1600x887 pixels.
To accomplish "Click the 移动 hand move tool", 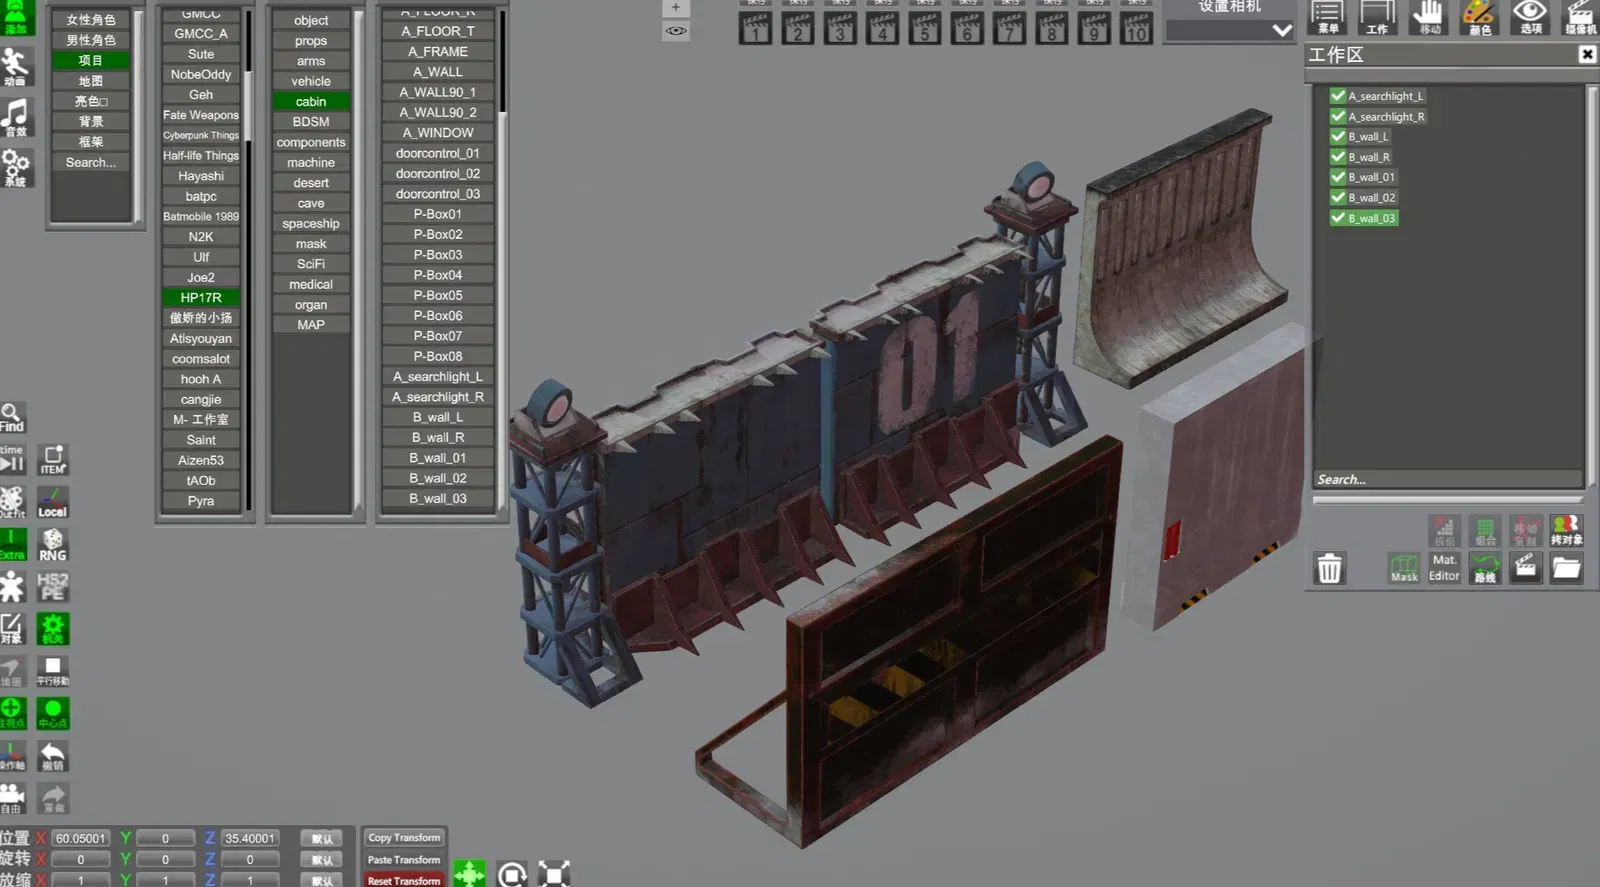I will (x=1429, y=17).
